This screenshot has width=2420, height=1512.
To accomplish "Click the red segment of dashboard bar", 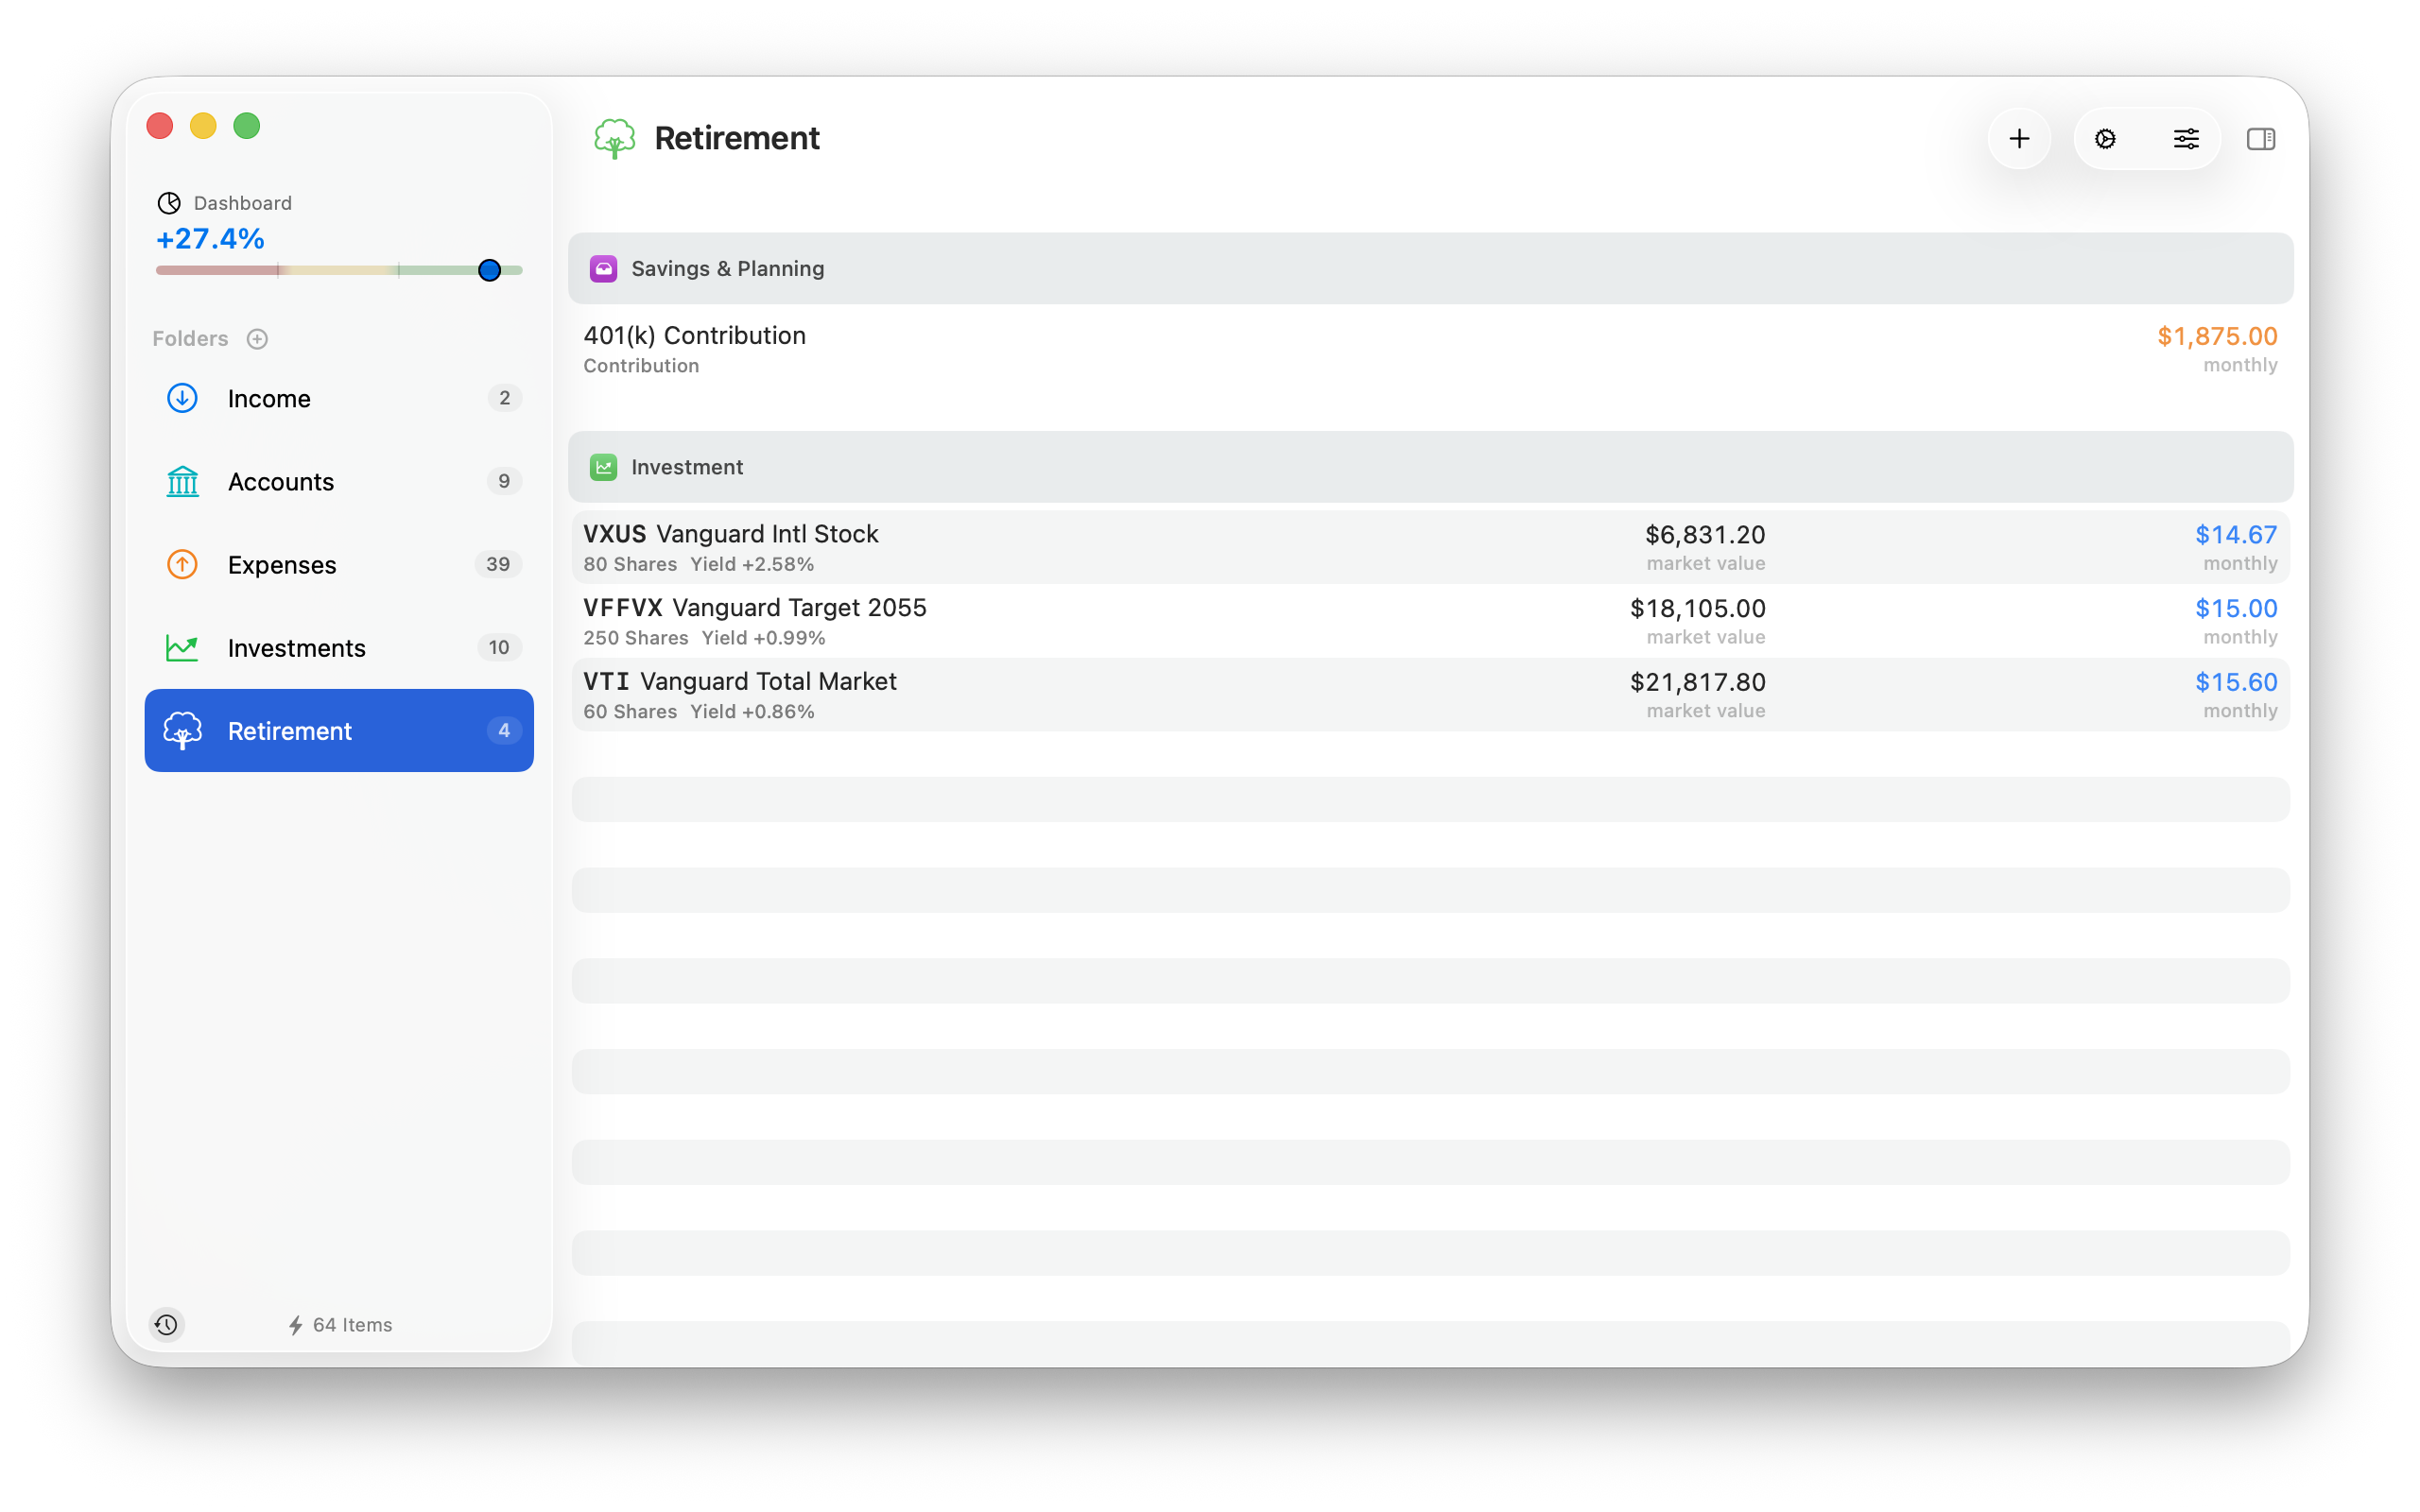I will 216,270.
